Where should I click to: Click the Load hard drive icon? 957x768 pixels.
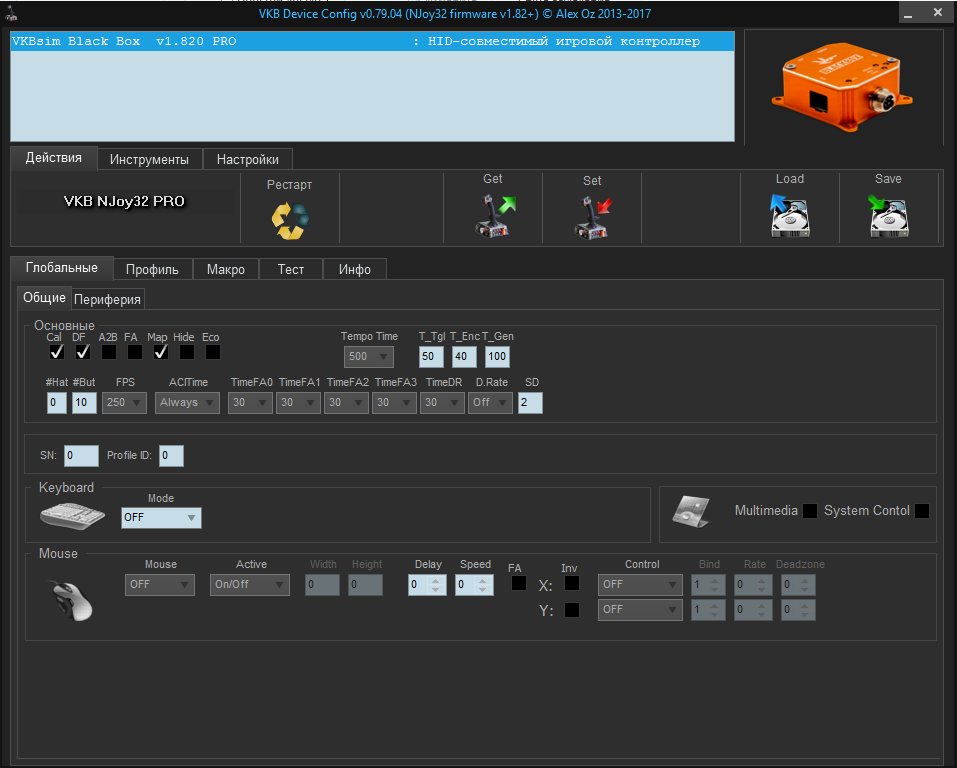point(790,216)
